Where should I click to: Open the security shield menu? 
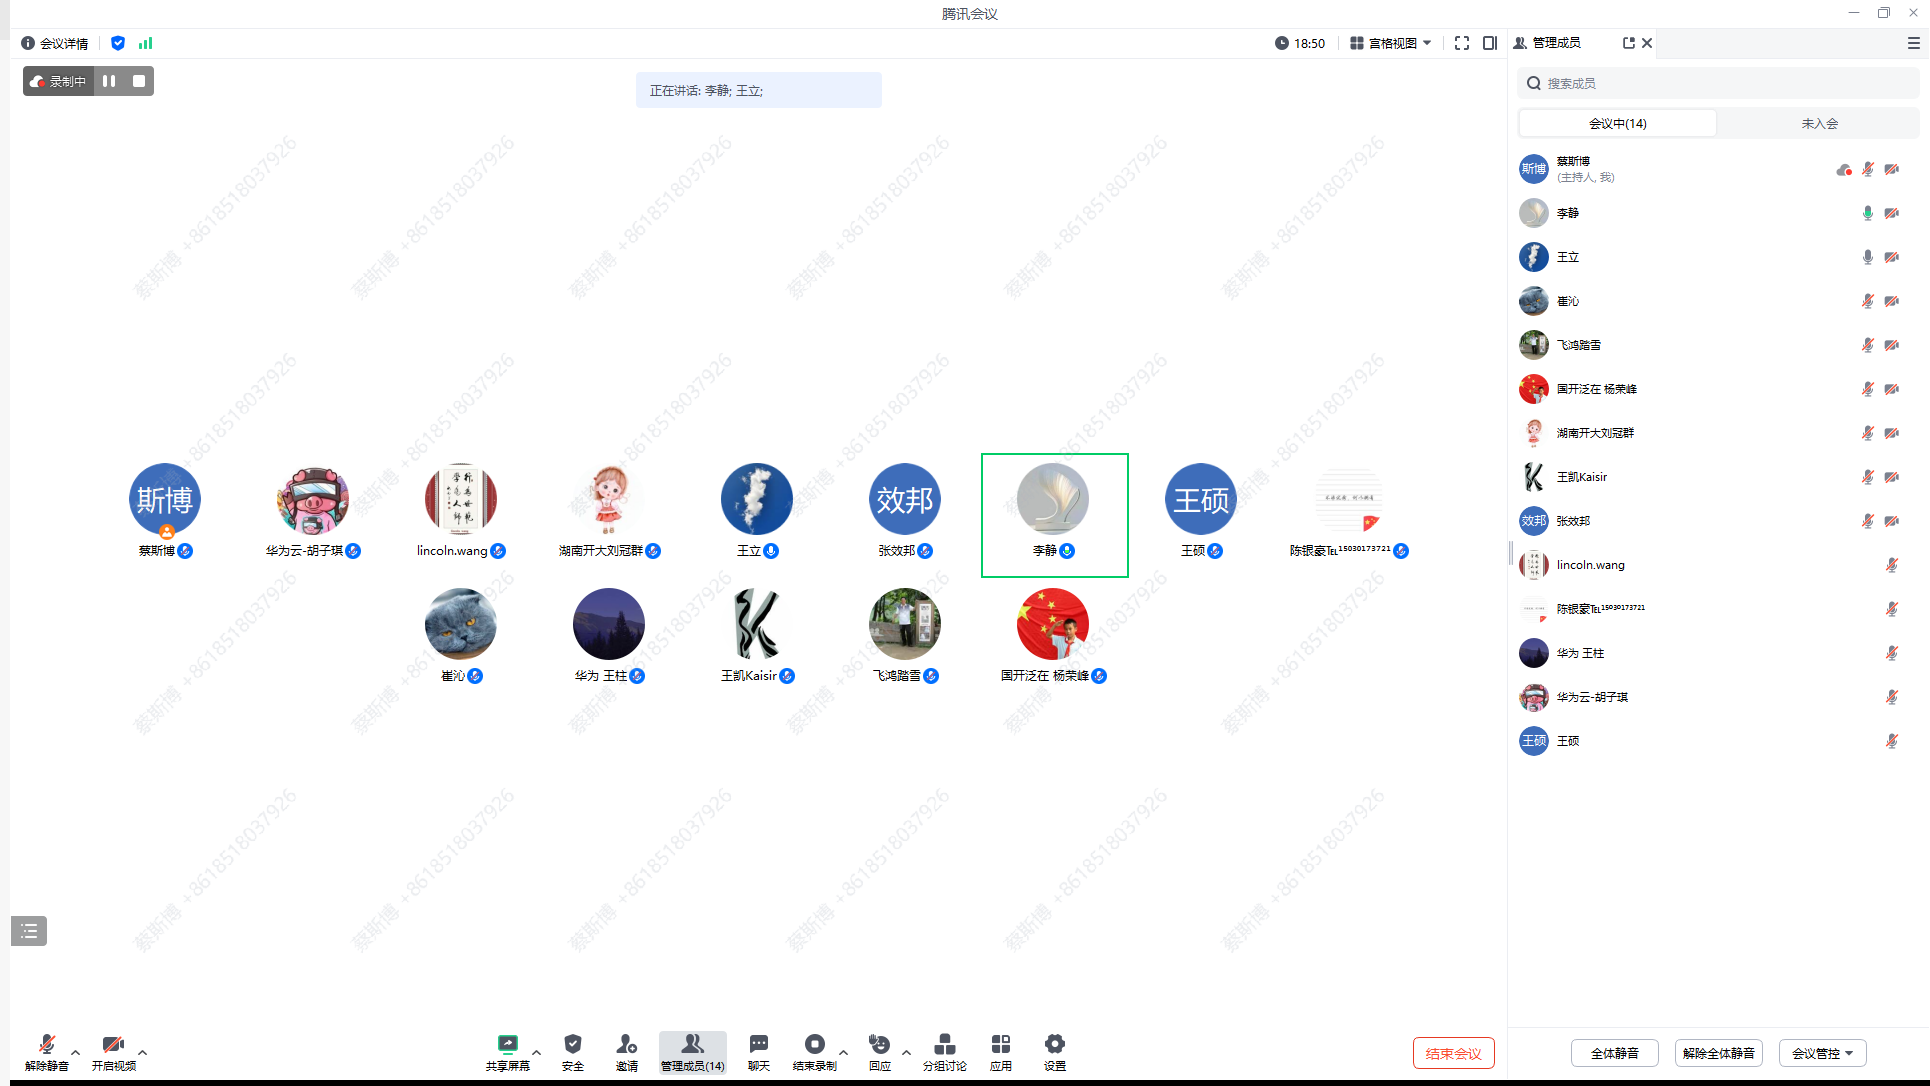[x=572, y=1045]
